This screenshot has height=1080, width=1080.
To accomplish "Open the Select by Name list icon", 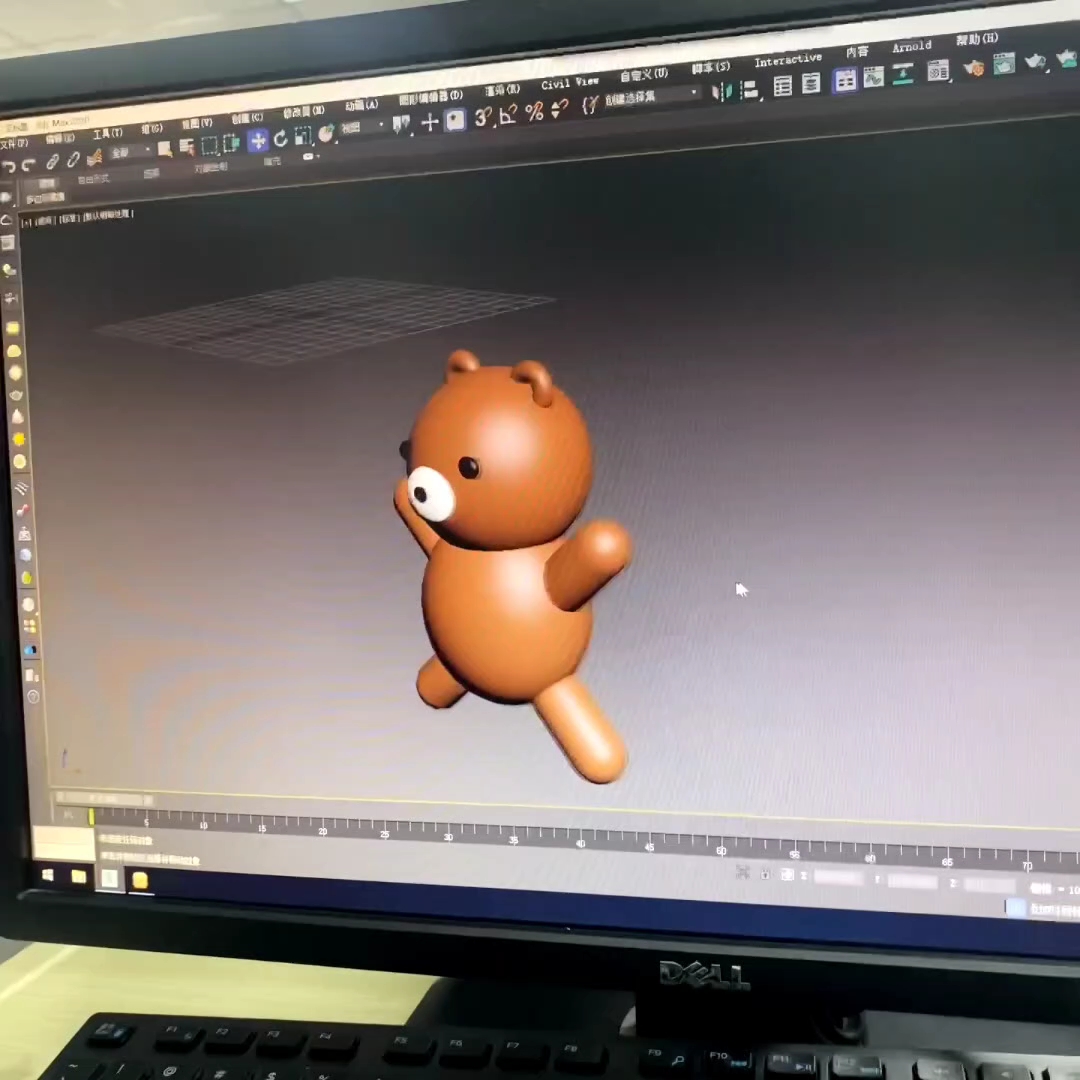I will [187, 146].
